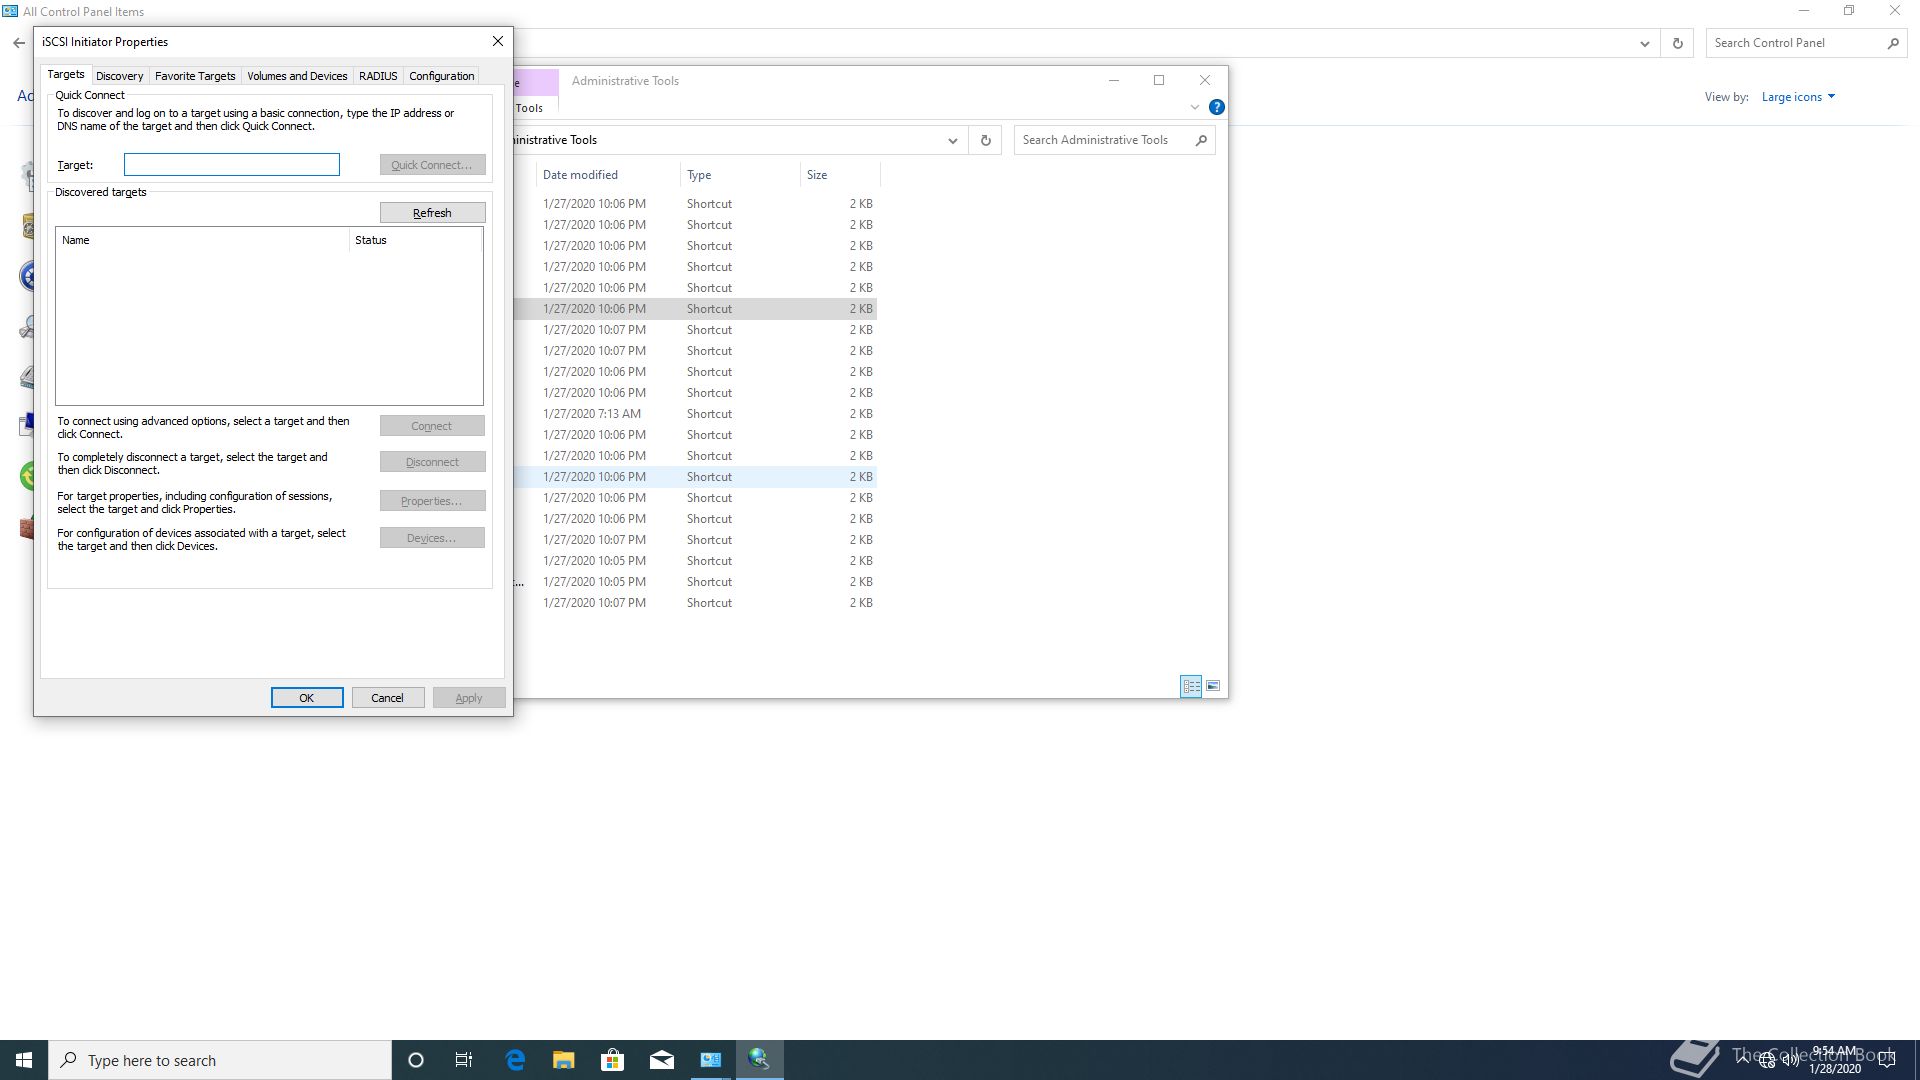Open the Action Center notifications
The image size is (1920, 1080).
(x=1886, y=1060)
